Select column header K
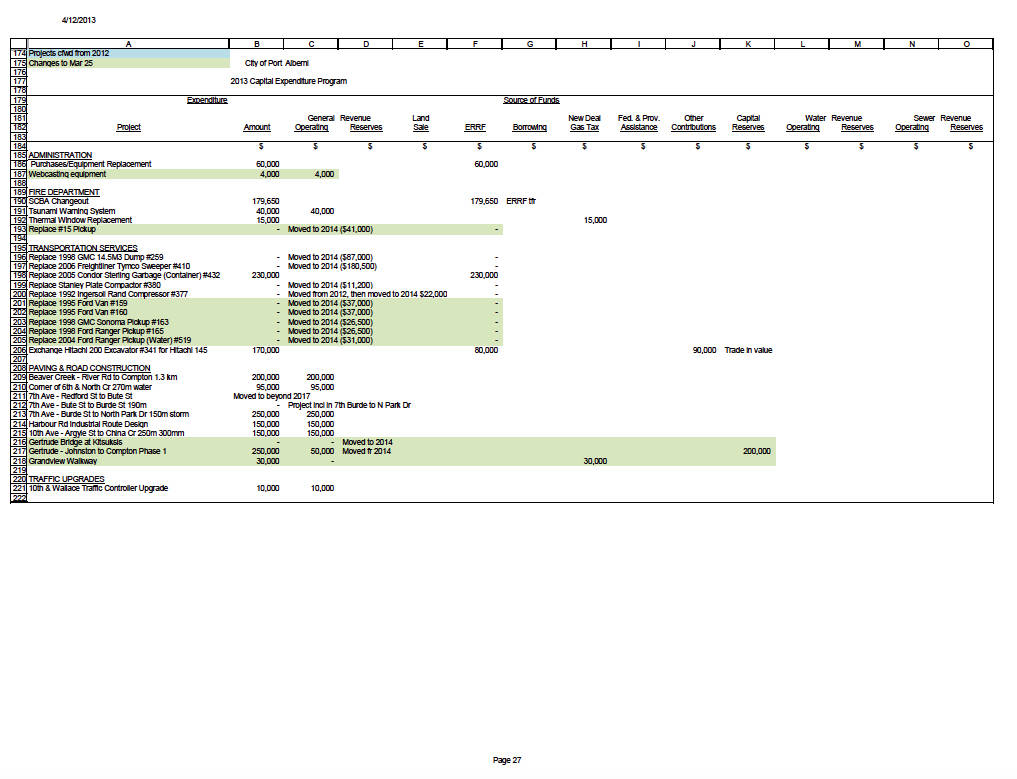Screen dimensions: 1017x779 [x=748, y=43]
